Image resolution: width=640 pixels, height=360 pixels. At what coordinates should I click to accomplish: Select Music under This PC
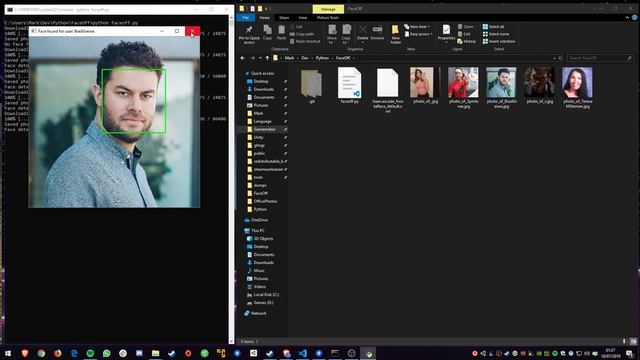(259, 270)
